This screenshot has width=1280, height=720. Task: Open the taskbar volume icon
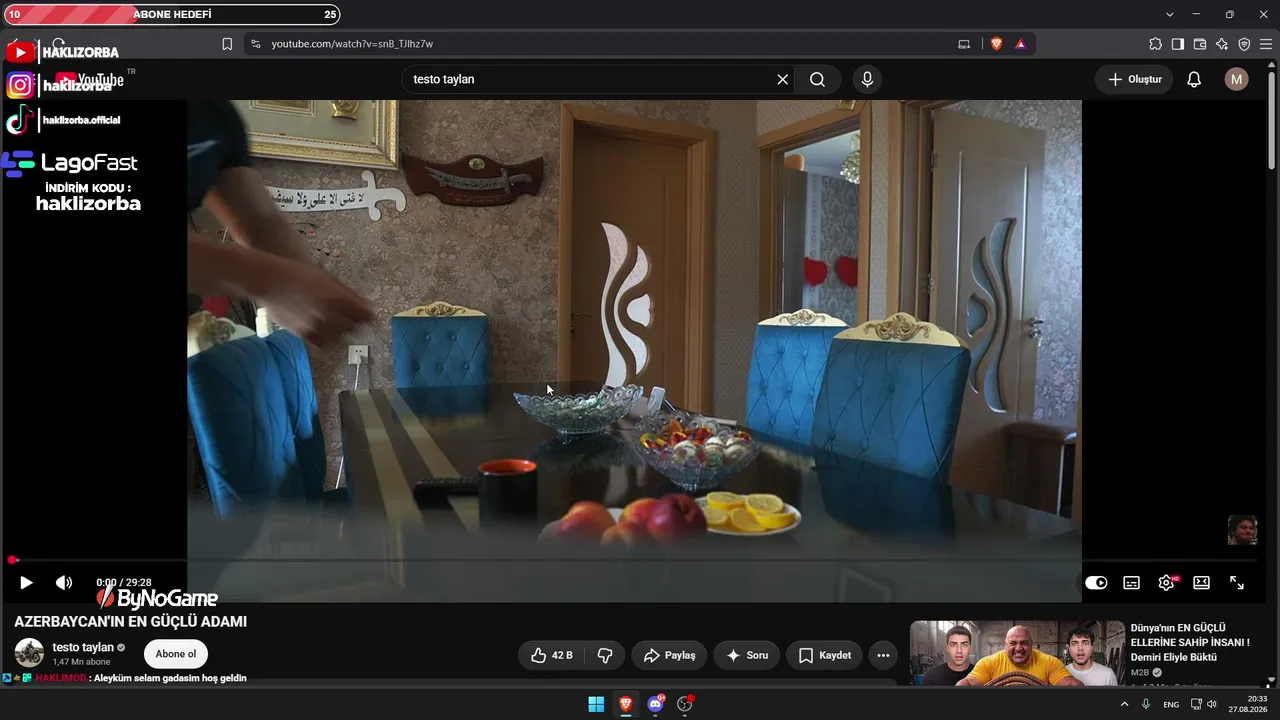(x=1212, y=704)
